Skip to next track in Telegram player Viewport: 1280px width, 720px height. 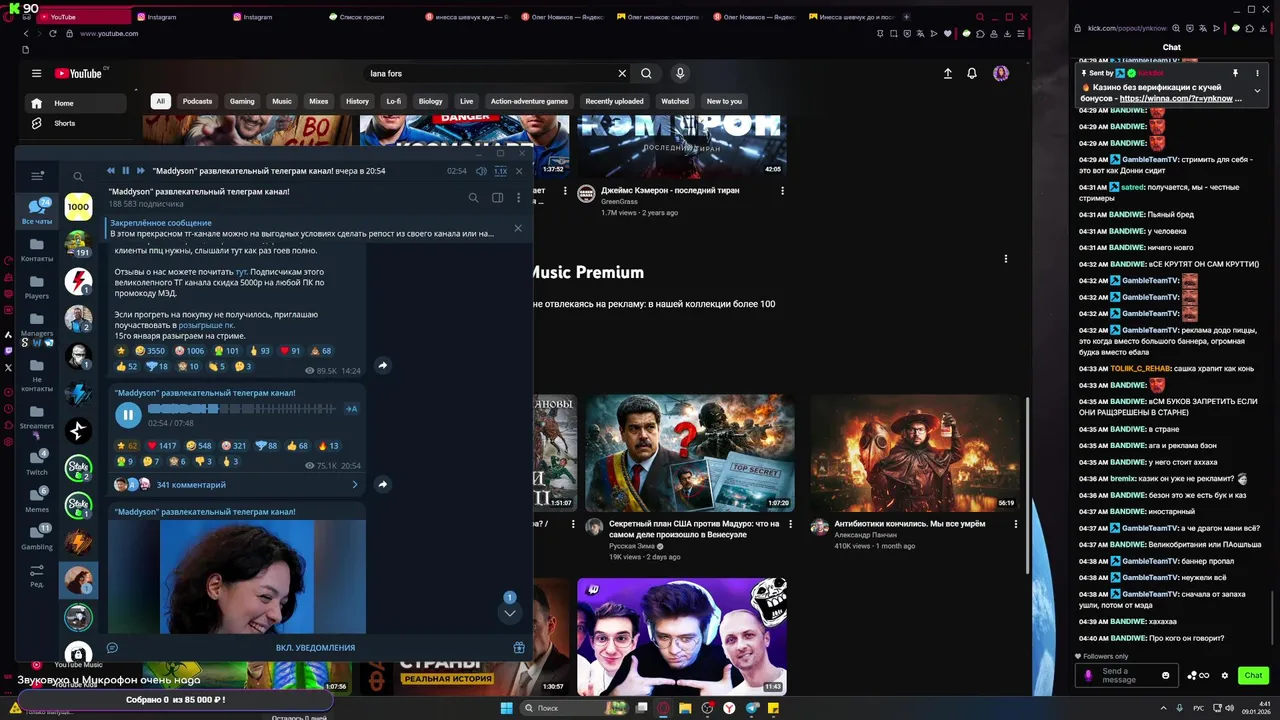(x=140, y=171)
